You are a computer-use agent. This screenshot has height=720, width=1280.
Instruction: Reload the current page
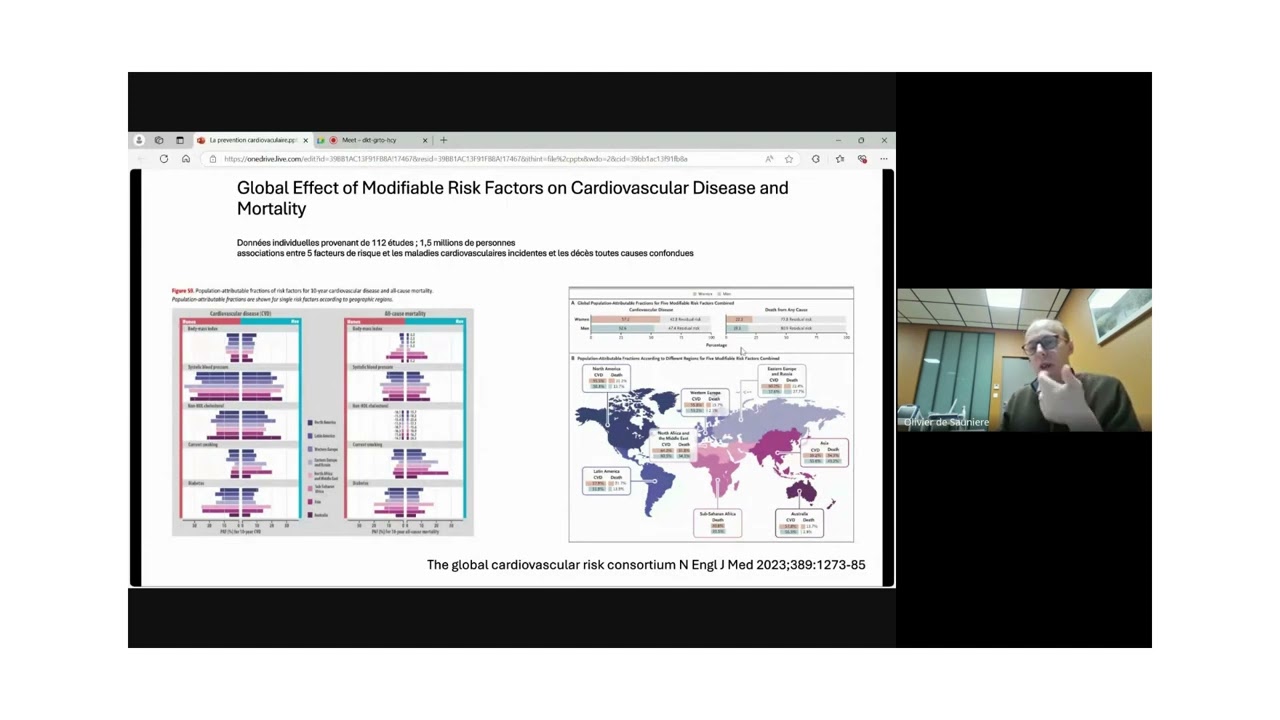[163, 159]
